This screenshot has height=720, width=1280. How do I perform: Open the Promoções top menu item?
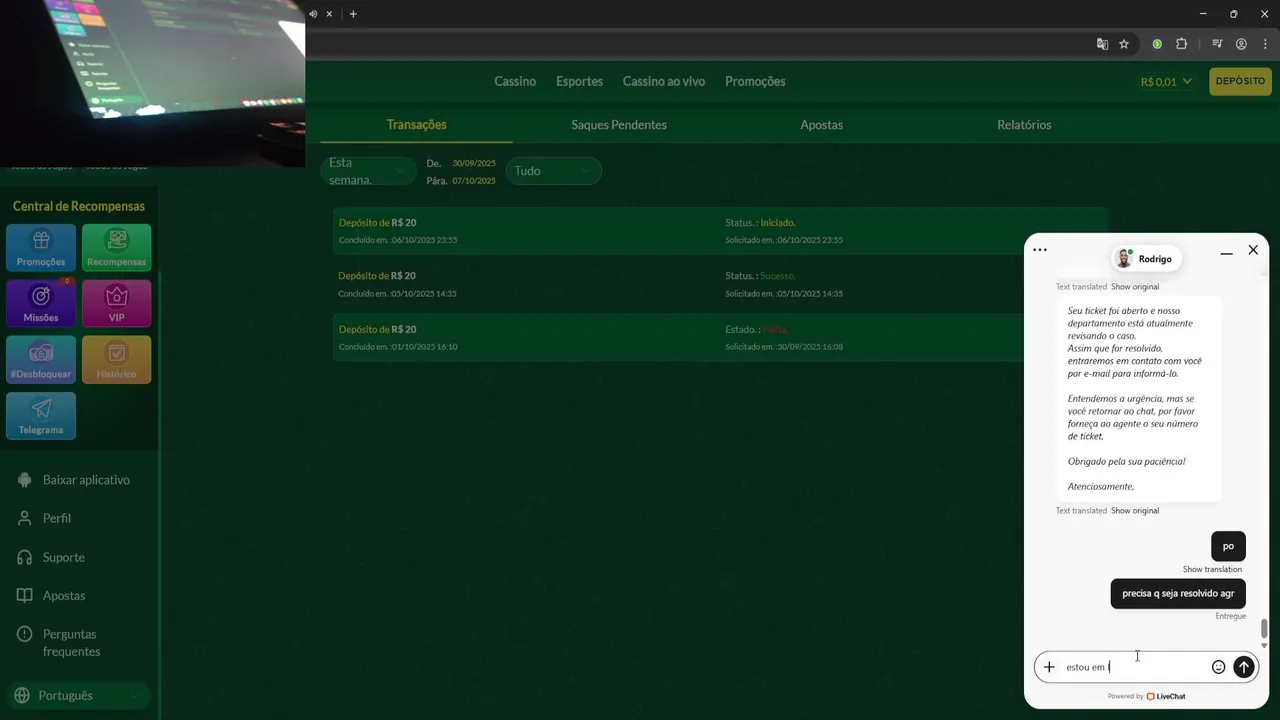click(x=755, y=81)
